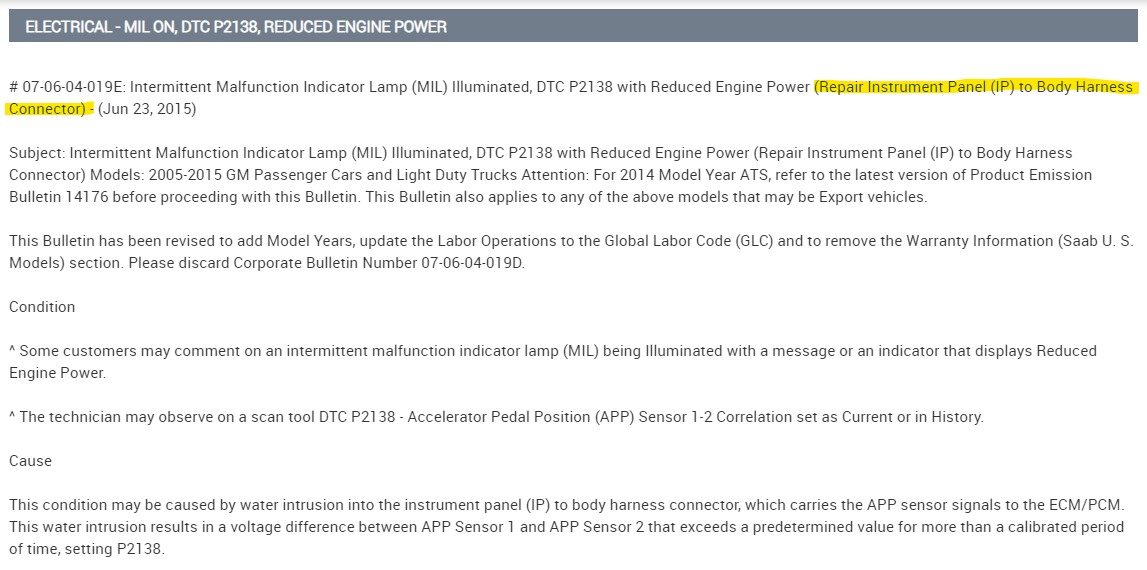Click the "setting P2138" text at the end
Screen dimensions: 1147x570
[117, 549]
